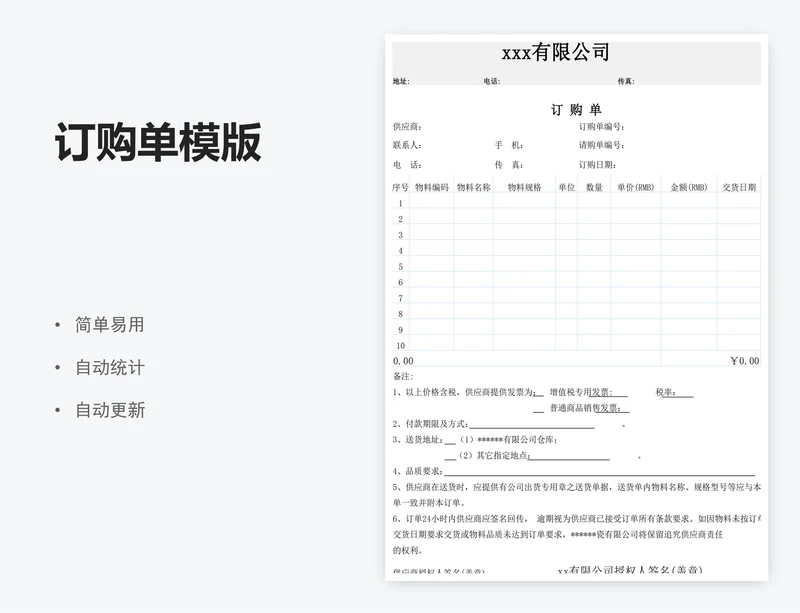Click the 自动更新 bullet text

(110, 410)
